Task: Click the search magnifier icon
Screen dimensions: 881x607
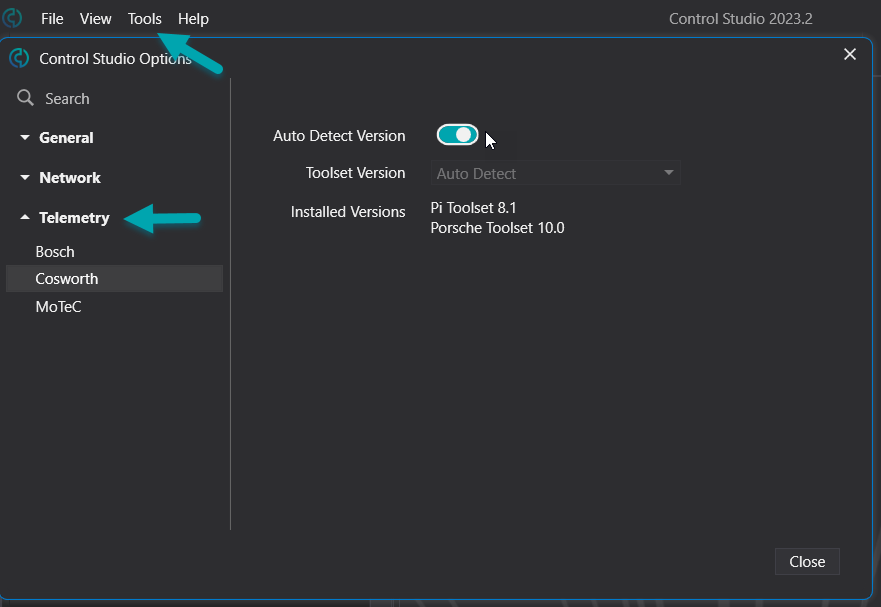Action: (25, 98)
